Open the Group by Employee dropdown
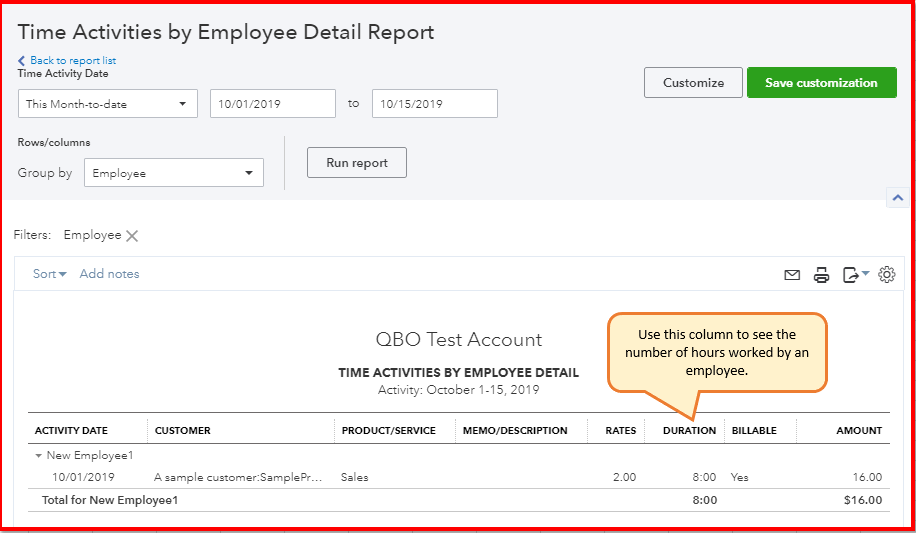Screen dimensions: 916x533 pos(174,172)
